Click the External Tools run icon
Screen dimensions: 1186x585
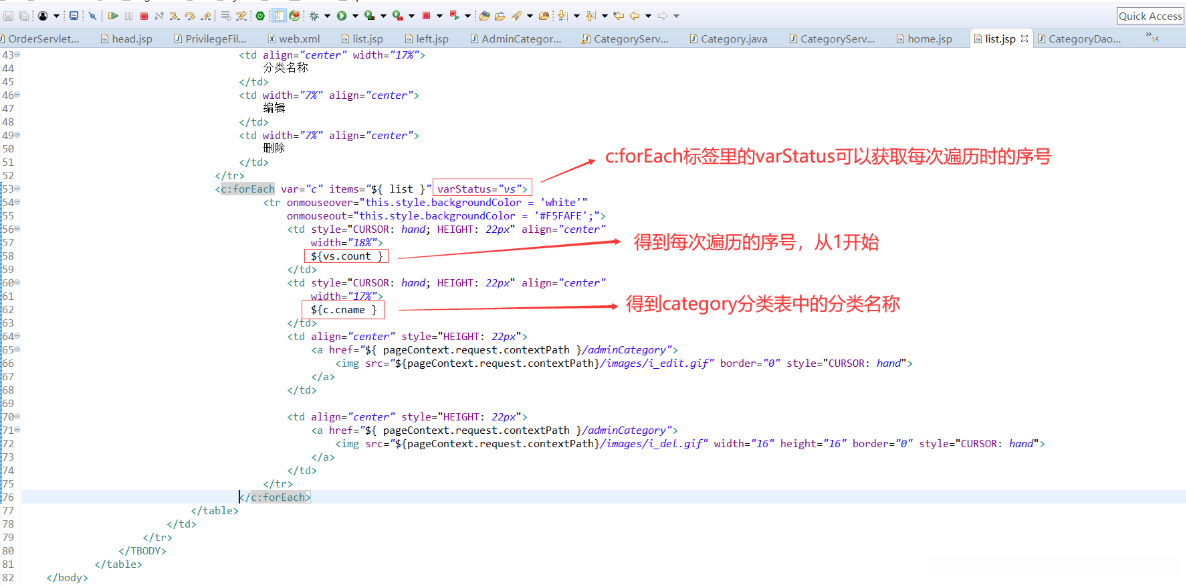pyautogui.click(x=398, y=16)
